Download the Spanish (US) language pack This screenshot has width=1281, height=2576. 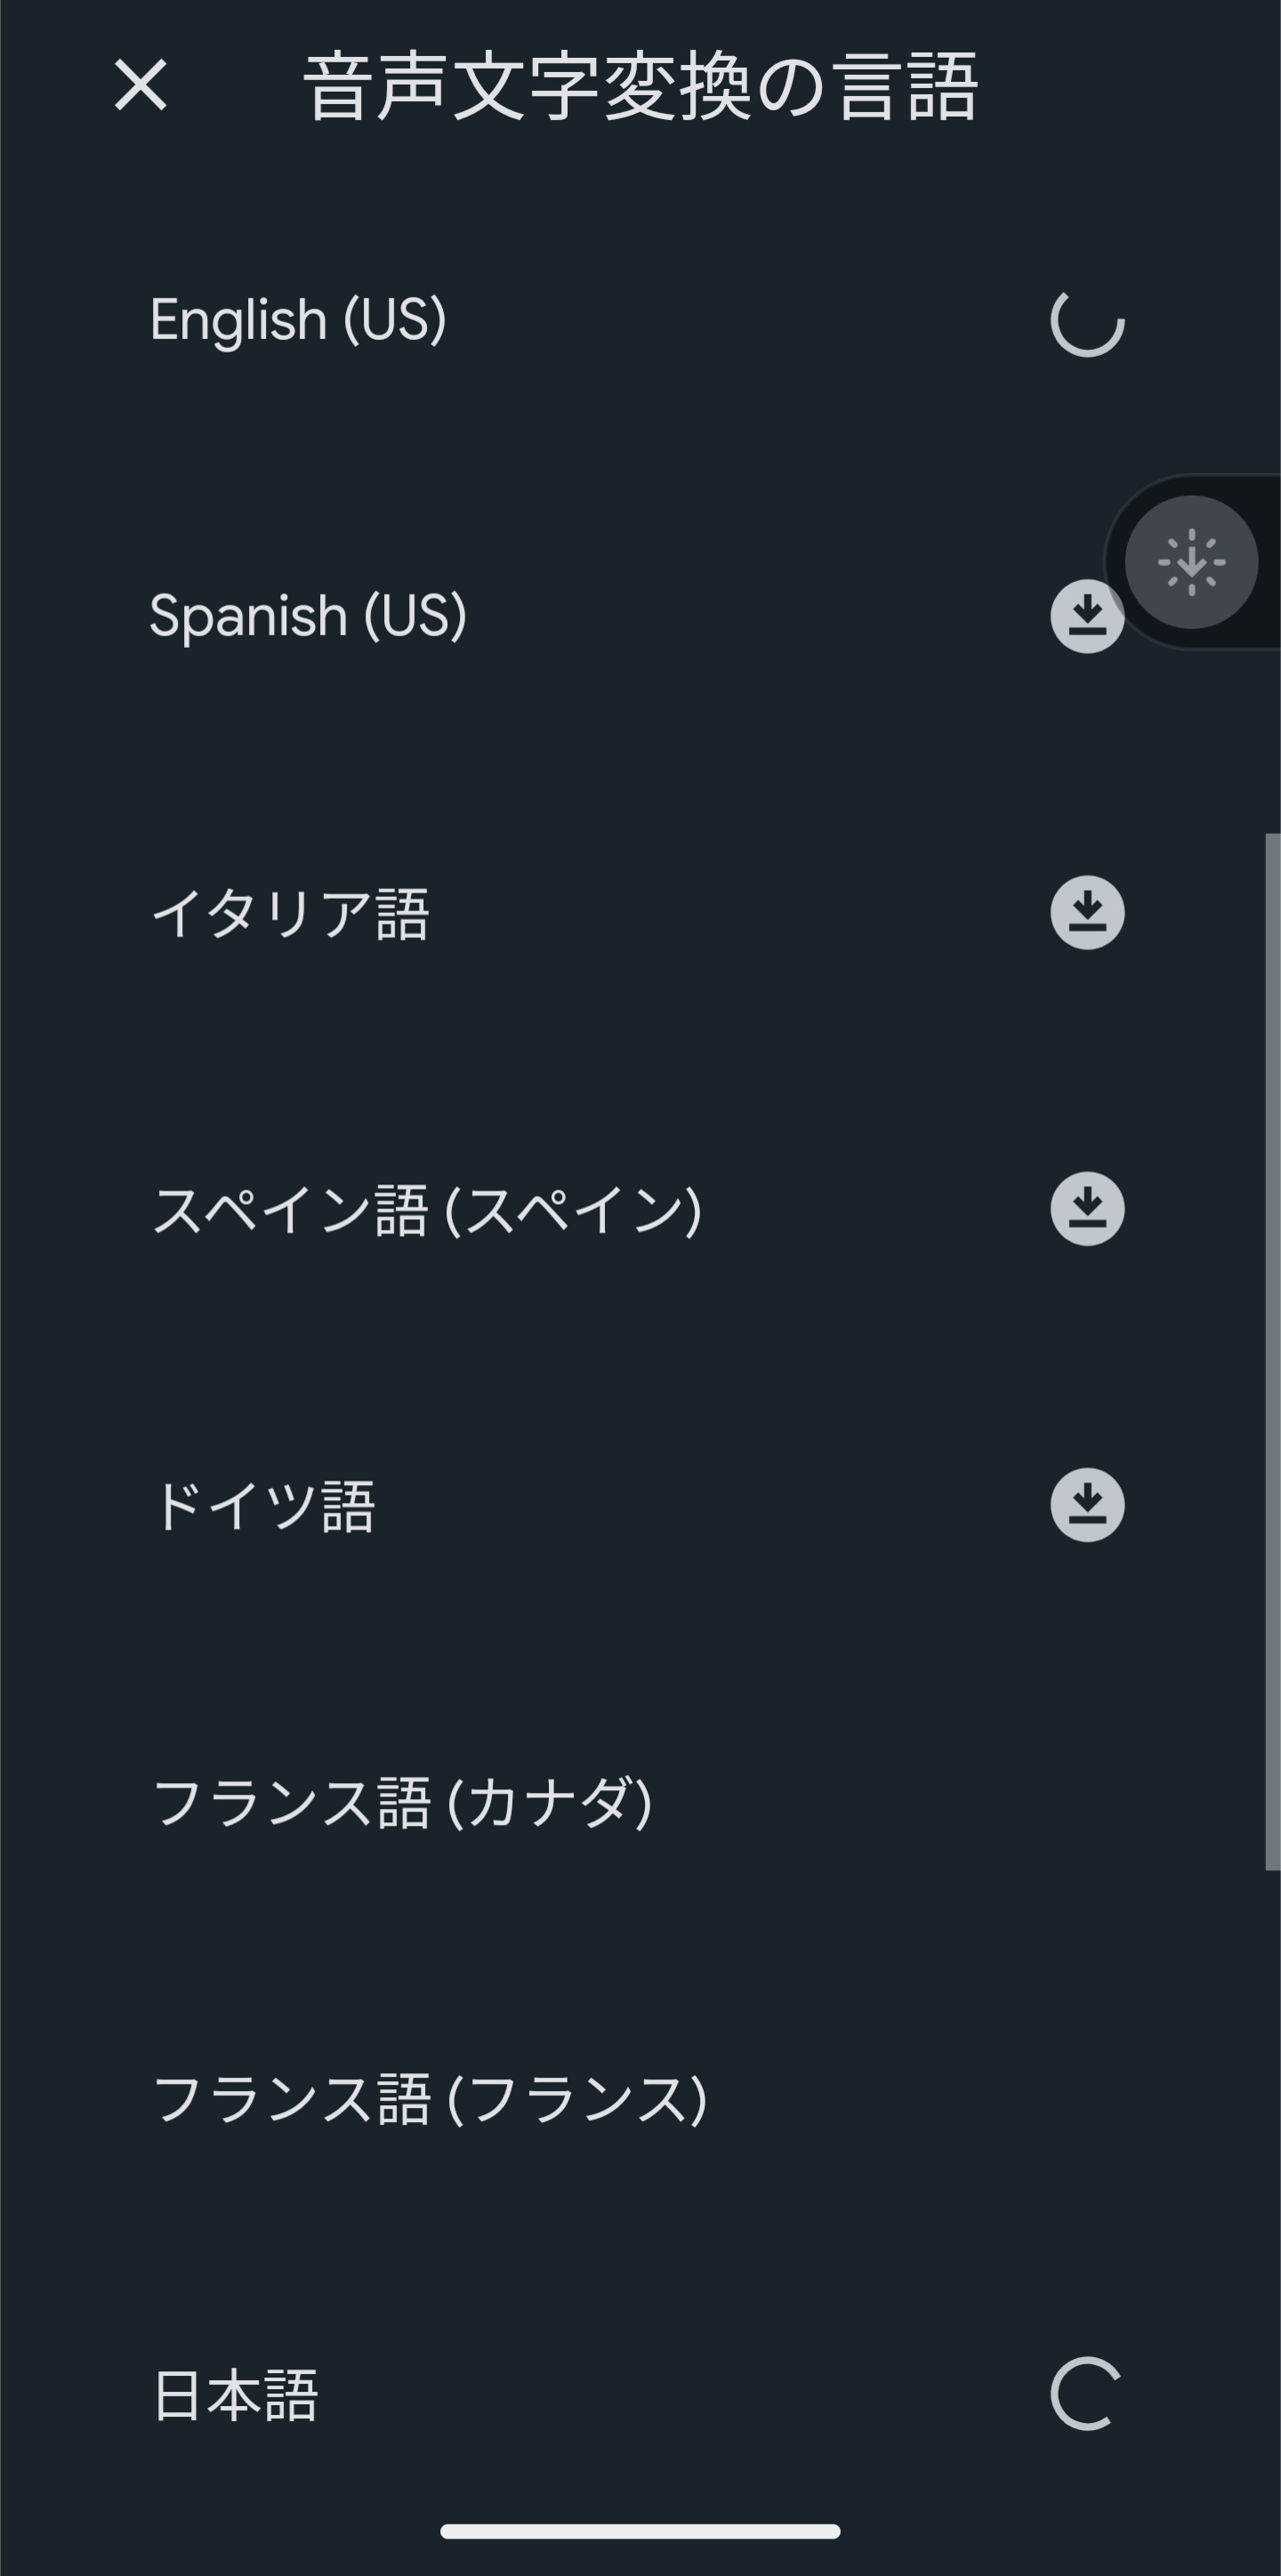click(x=1088, y=616)
